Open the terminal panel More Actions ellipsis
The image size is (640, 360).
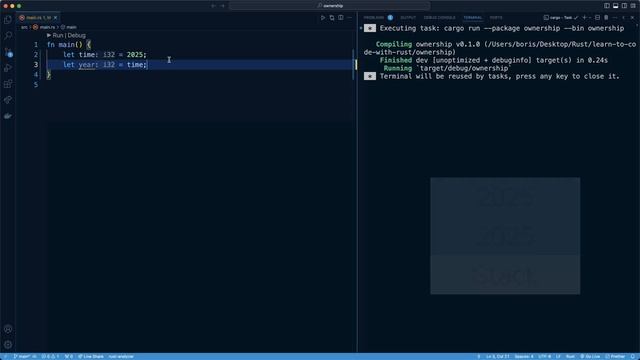(615, 18)
